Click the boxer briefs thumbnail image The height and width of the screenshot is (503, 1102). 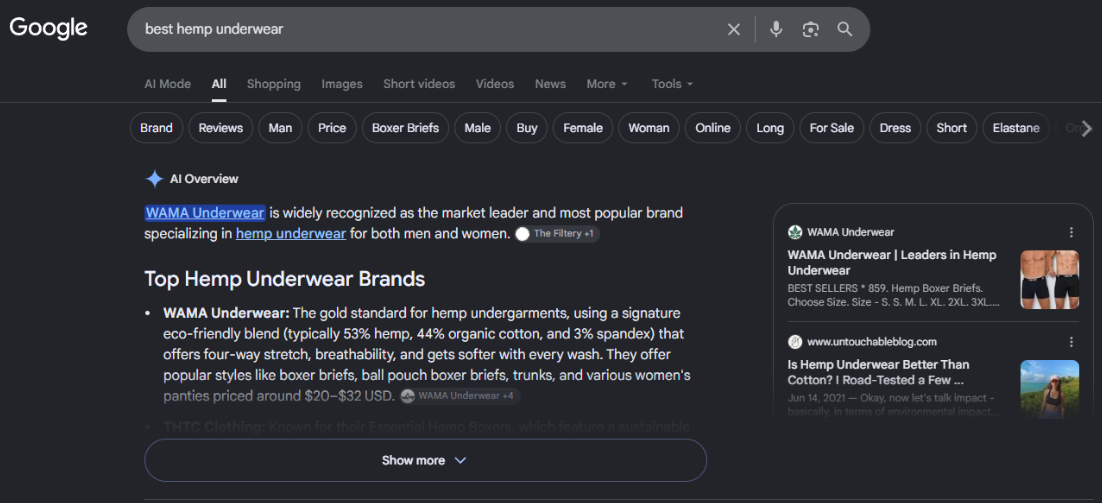pyautogui.click(x=1049, y=280)
